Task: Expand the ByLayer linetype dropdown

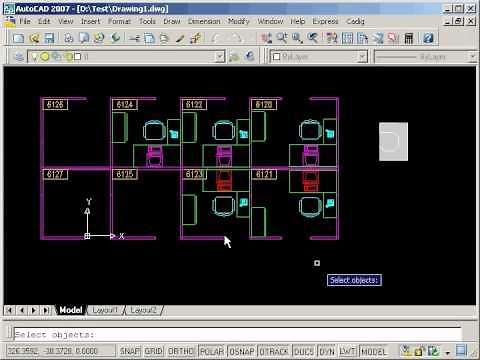Action: coord(473,57)
